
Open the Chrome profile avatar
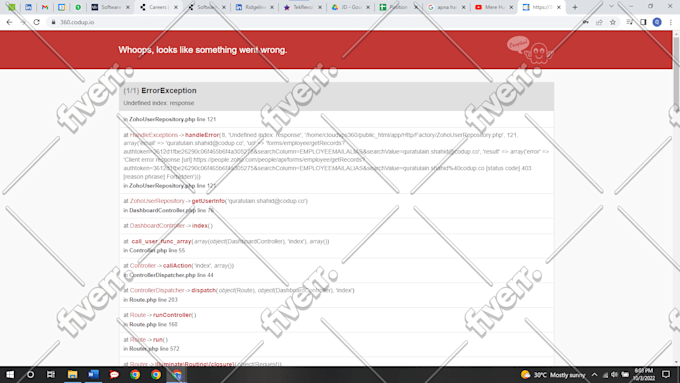(x=657, y=22)
